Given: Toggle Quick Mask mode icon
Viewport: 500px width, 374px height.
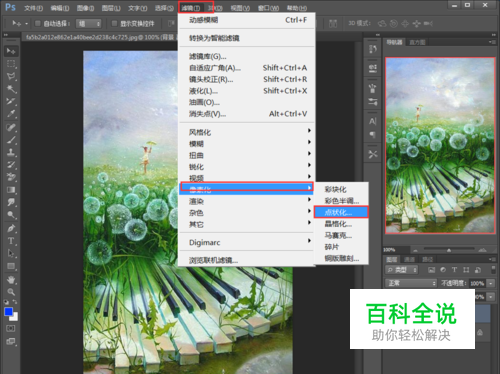Looking at the screenshot, I should 11,328.
